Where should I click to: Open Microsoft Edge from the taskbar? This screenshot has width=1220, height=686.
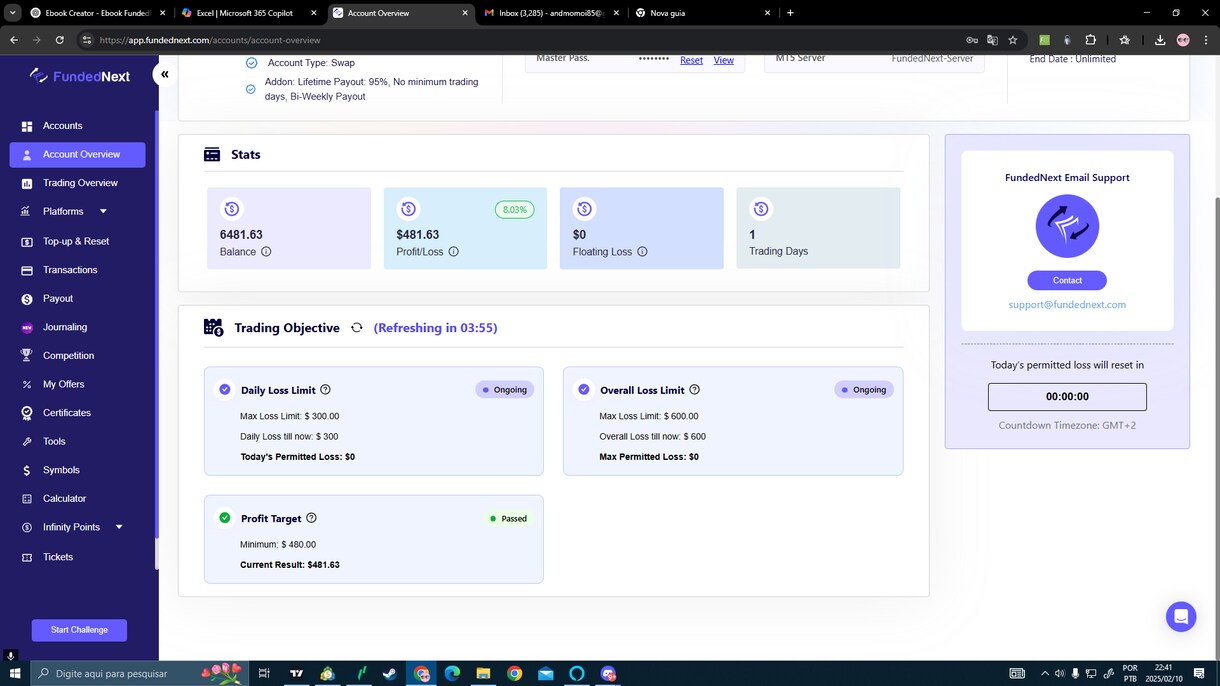tap(452, 674)
